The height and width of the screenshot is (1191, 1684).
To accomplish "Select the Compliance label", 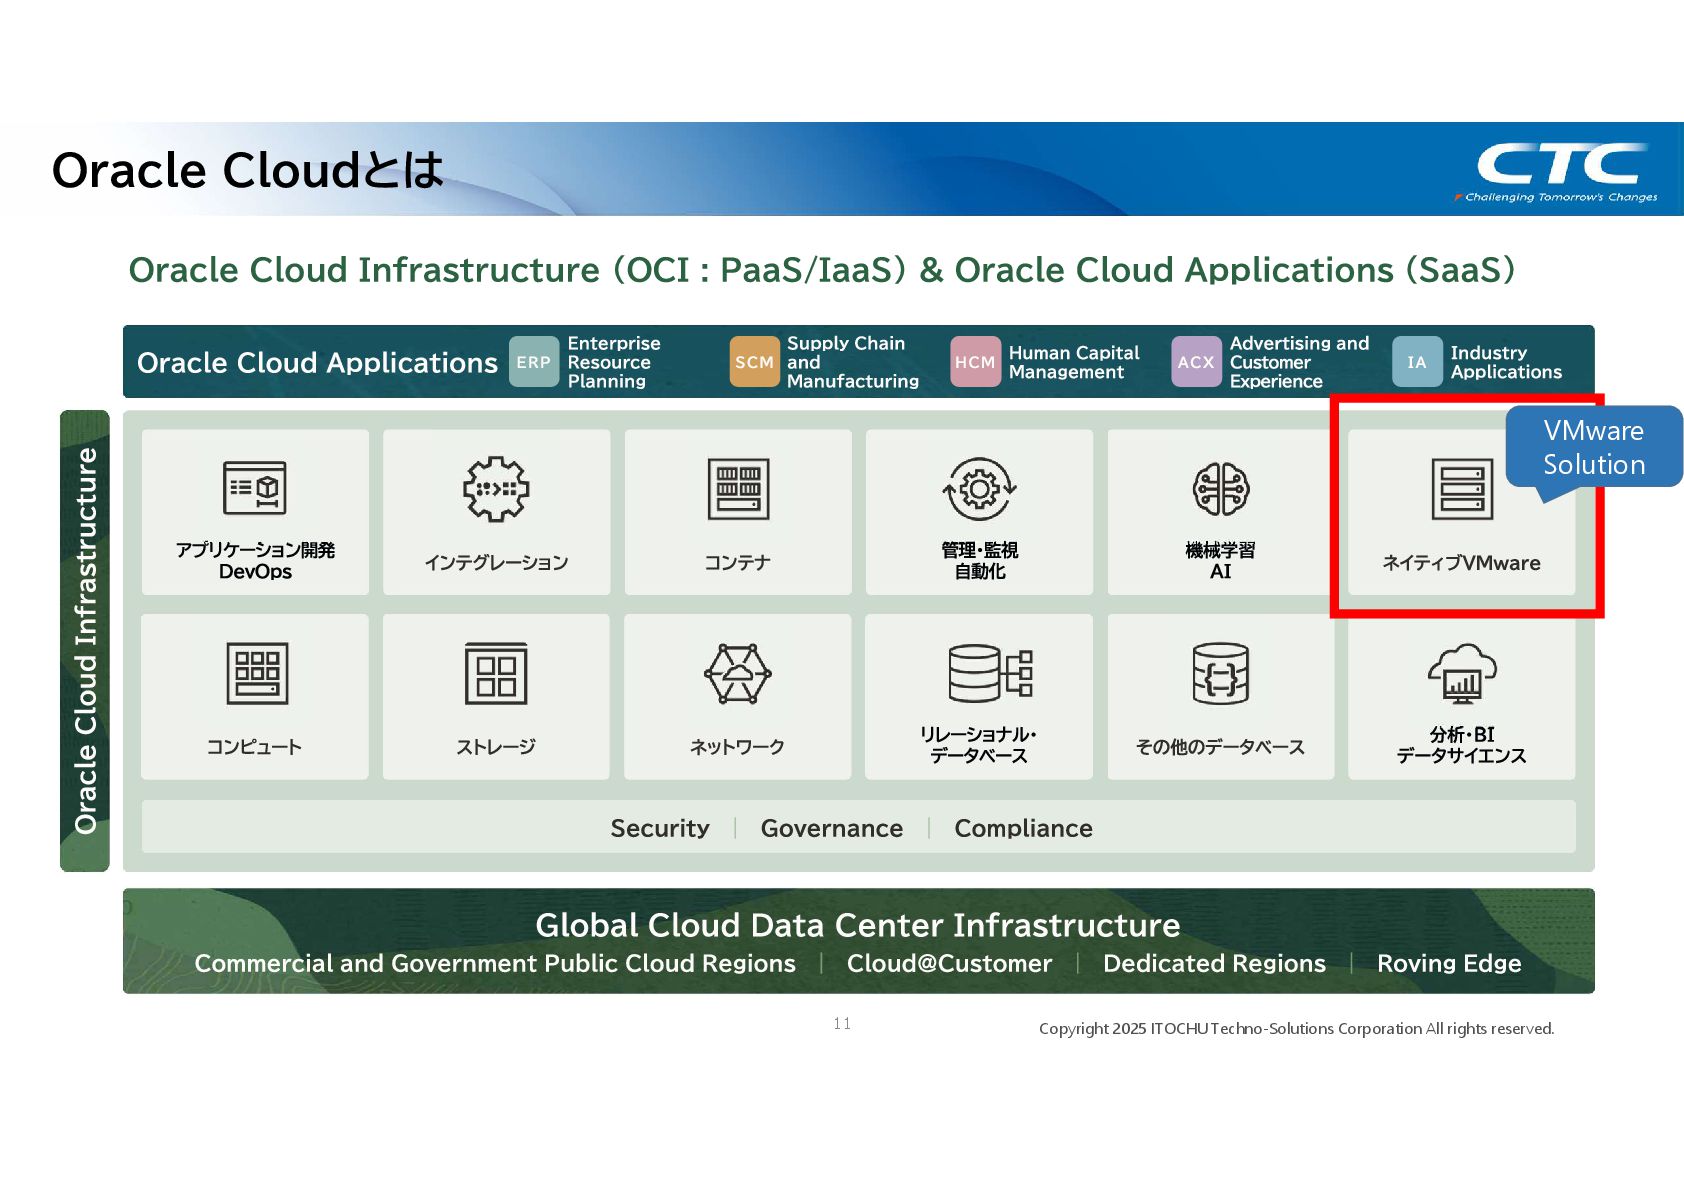I will (x=1023, y=828).
